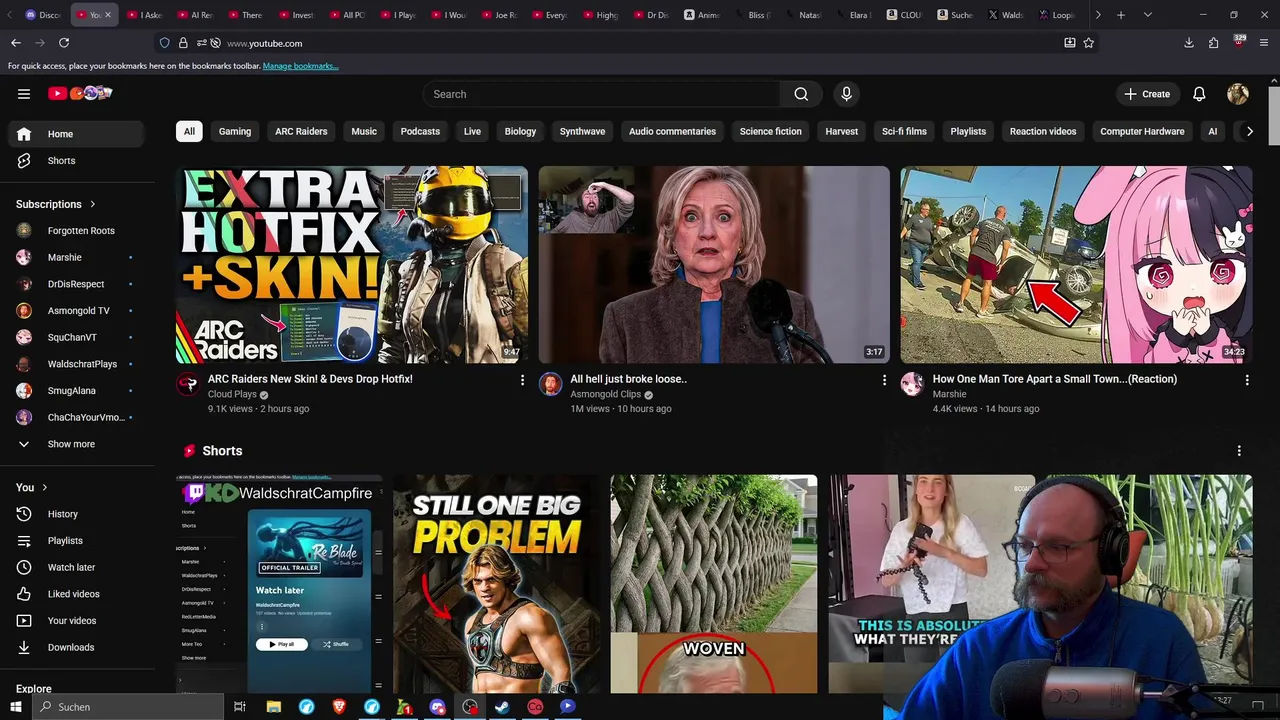The image size is (1280, 720).
Task: Open the notifications bell
Action: click(x=1199, y=94)
